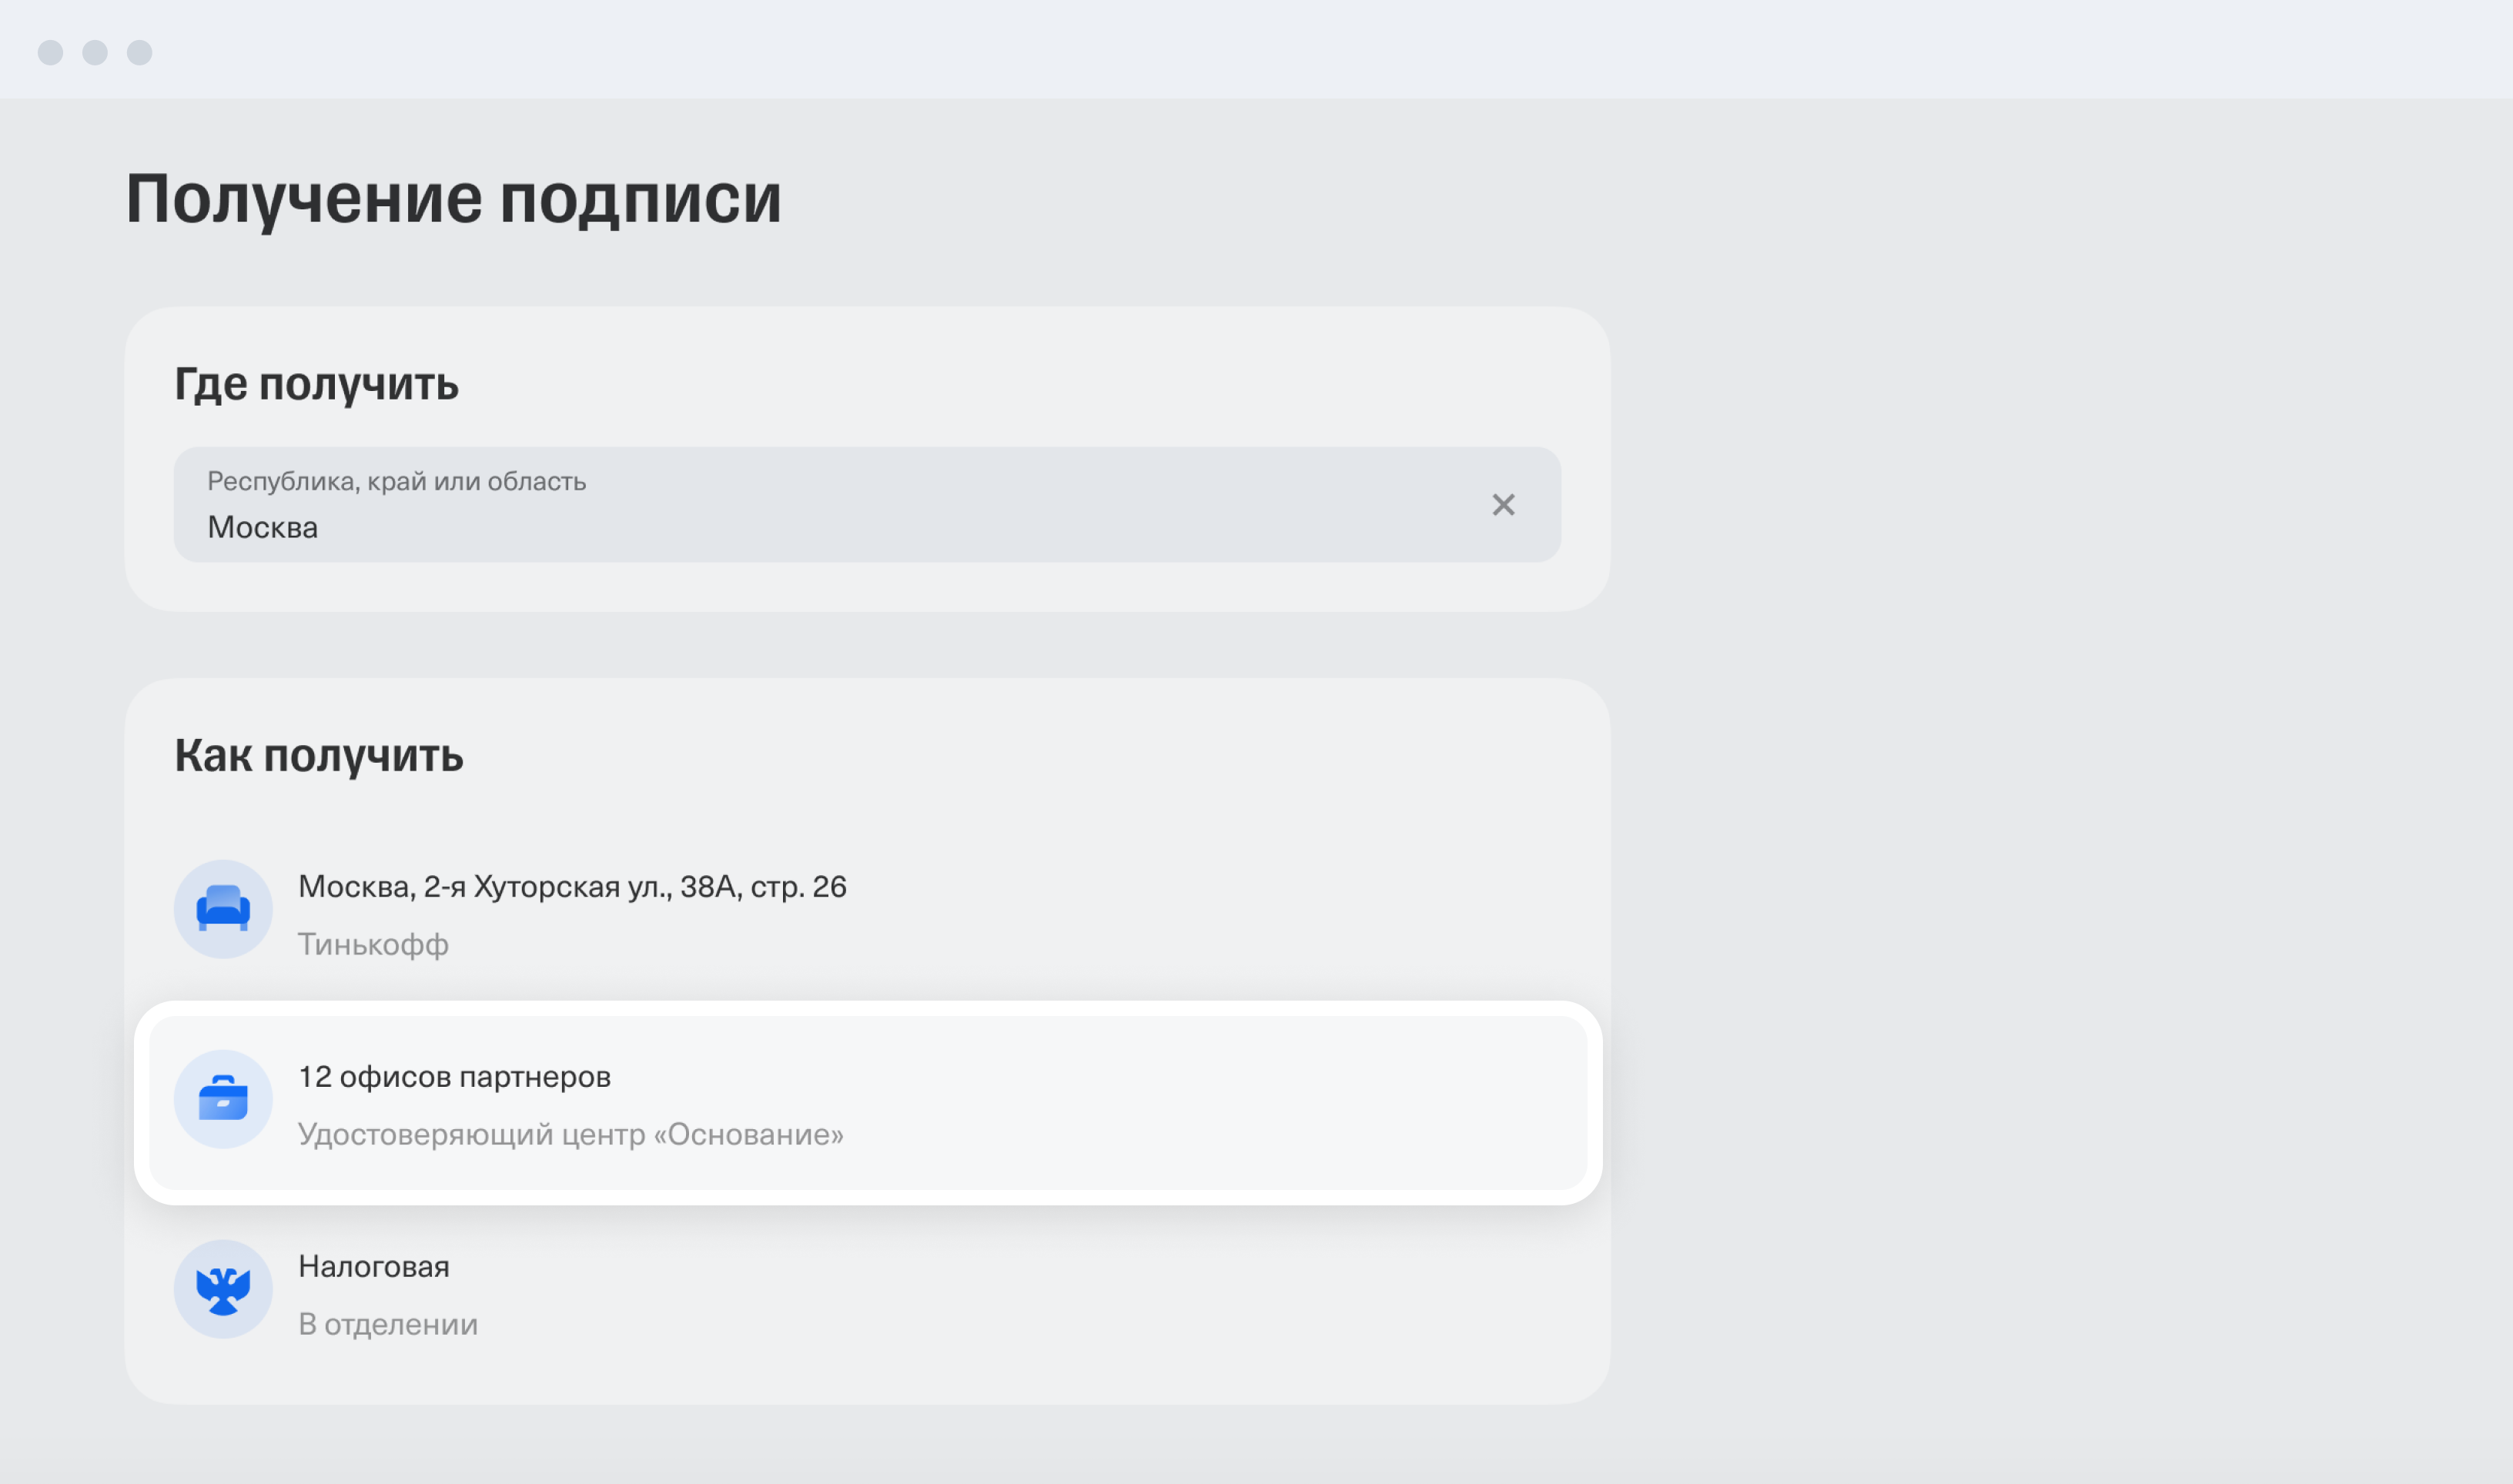2513x1484 pixels.
Task: Select the Налоговая option title
Action: coord(374,1267)
